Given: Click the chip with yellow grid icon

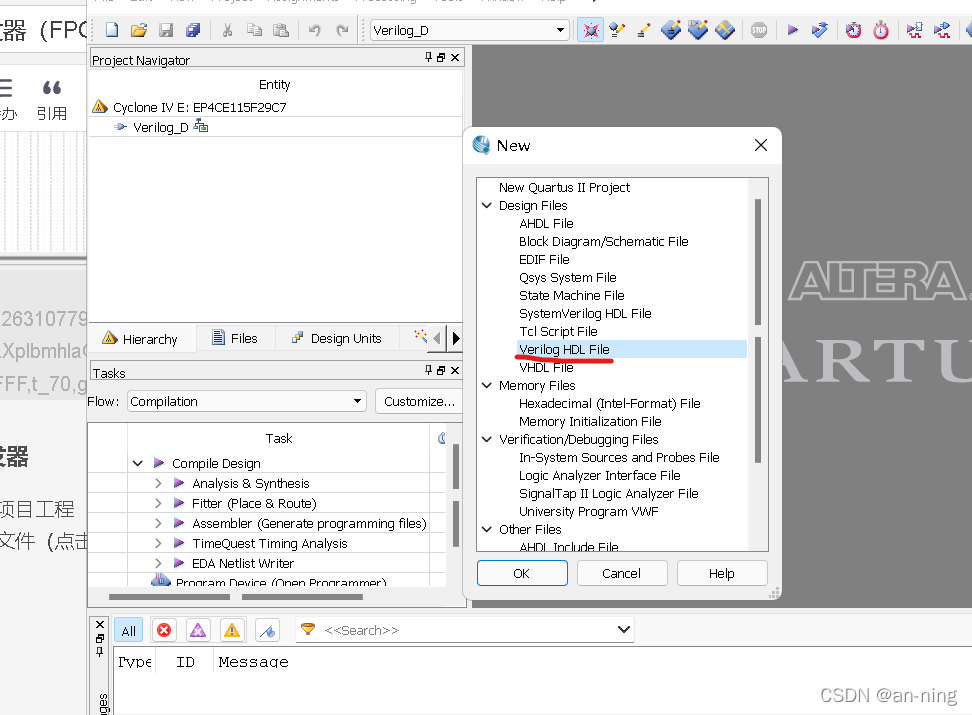Looking at the screenshot, I should [725, 30].
